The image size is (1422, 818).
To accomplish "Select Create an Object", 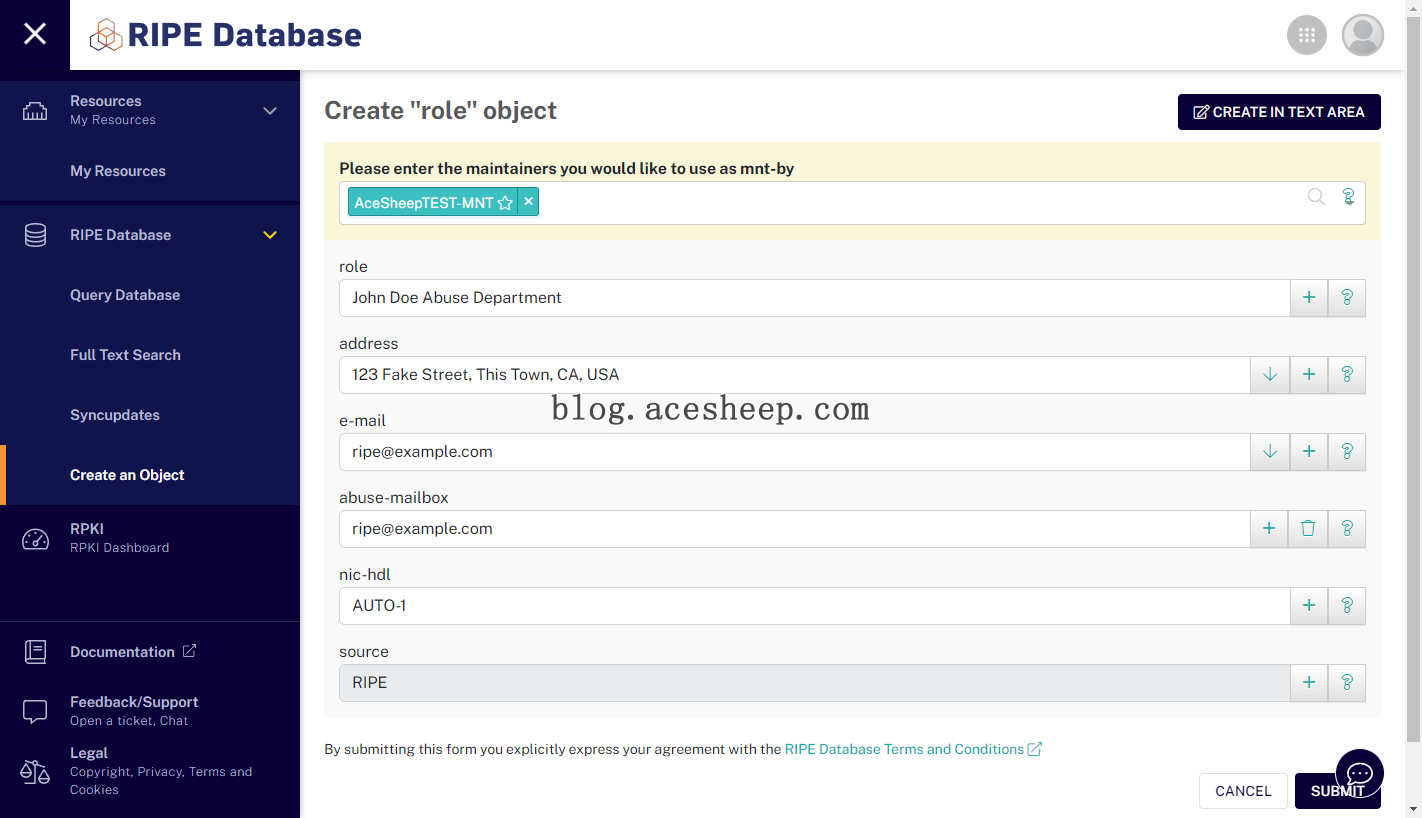I will click(x=127, y=475).
